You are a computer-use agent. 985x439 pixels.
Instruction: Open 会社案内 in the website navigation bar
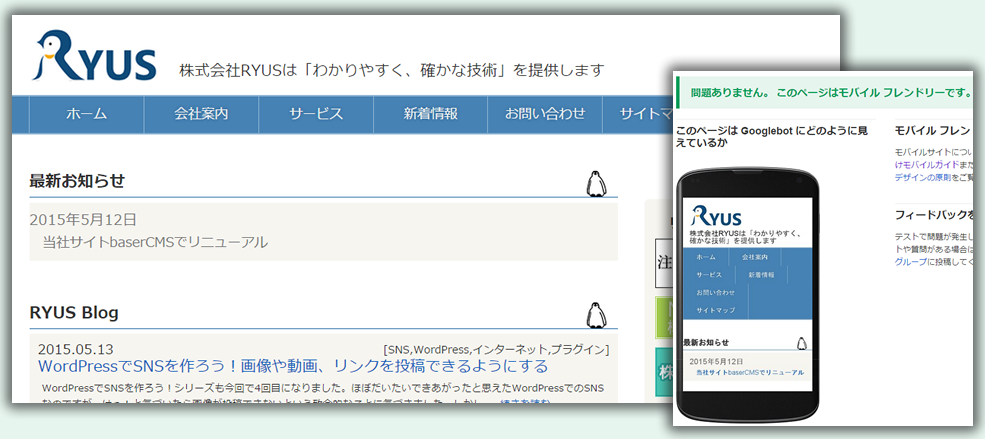[x=201, y=114]
